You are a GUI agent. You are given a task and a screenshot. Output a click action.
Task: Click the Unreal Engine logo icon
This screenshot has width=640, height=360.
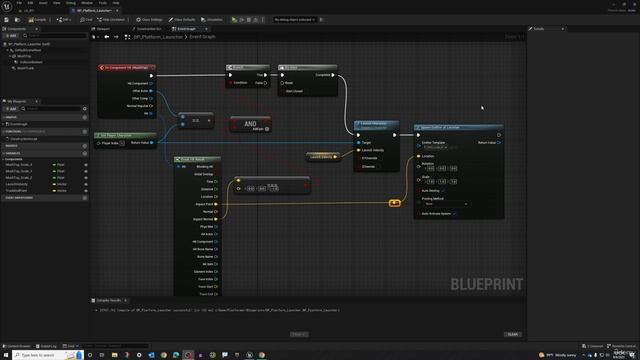coord(7,6)
